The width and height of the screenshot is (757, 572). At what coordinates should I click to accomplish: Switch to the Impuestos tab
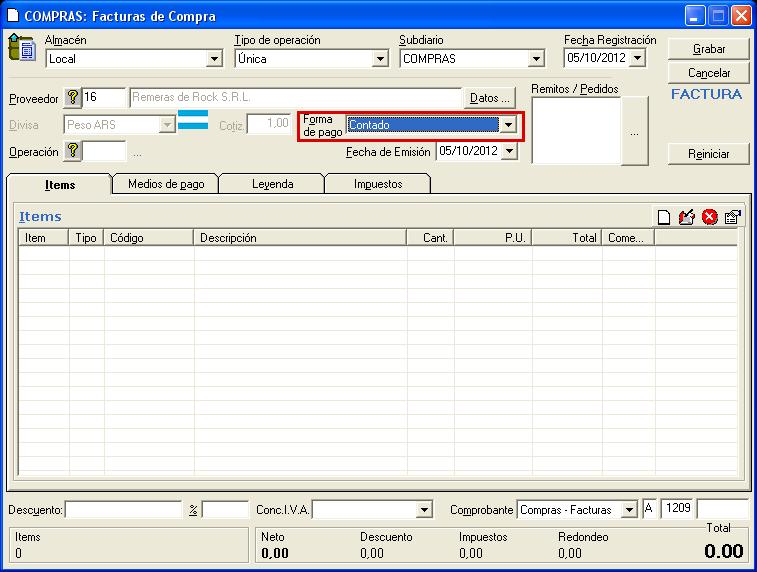(377, 184)
